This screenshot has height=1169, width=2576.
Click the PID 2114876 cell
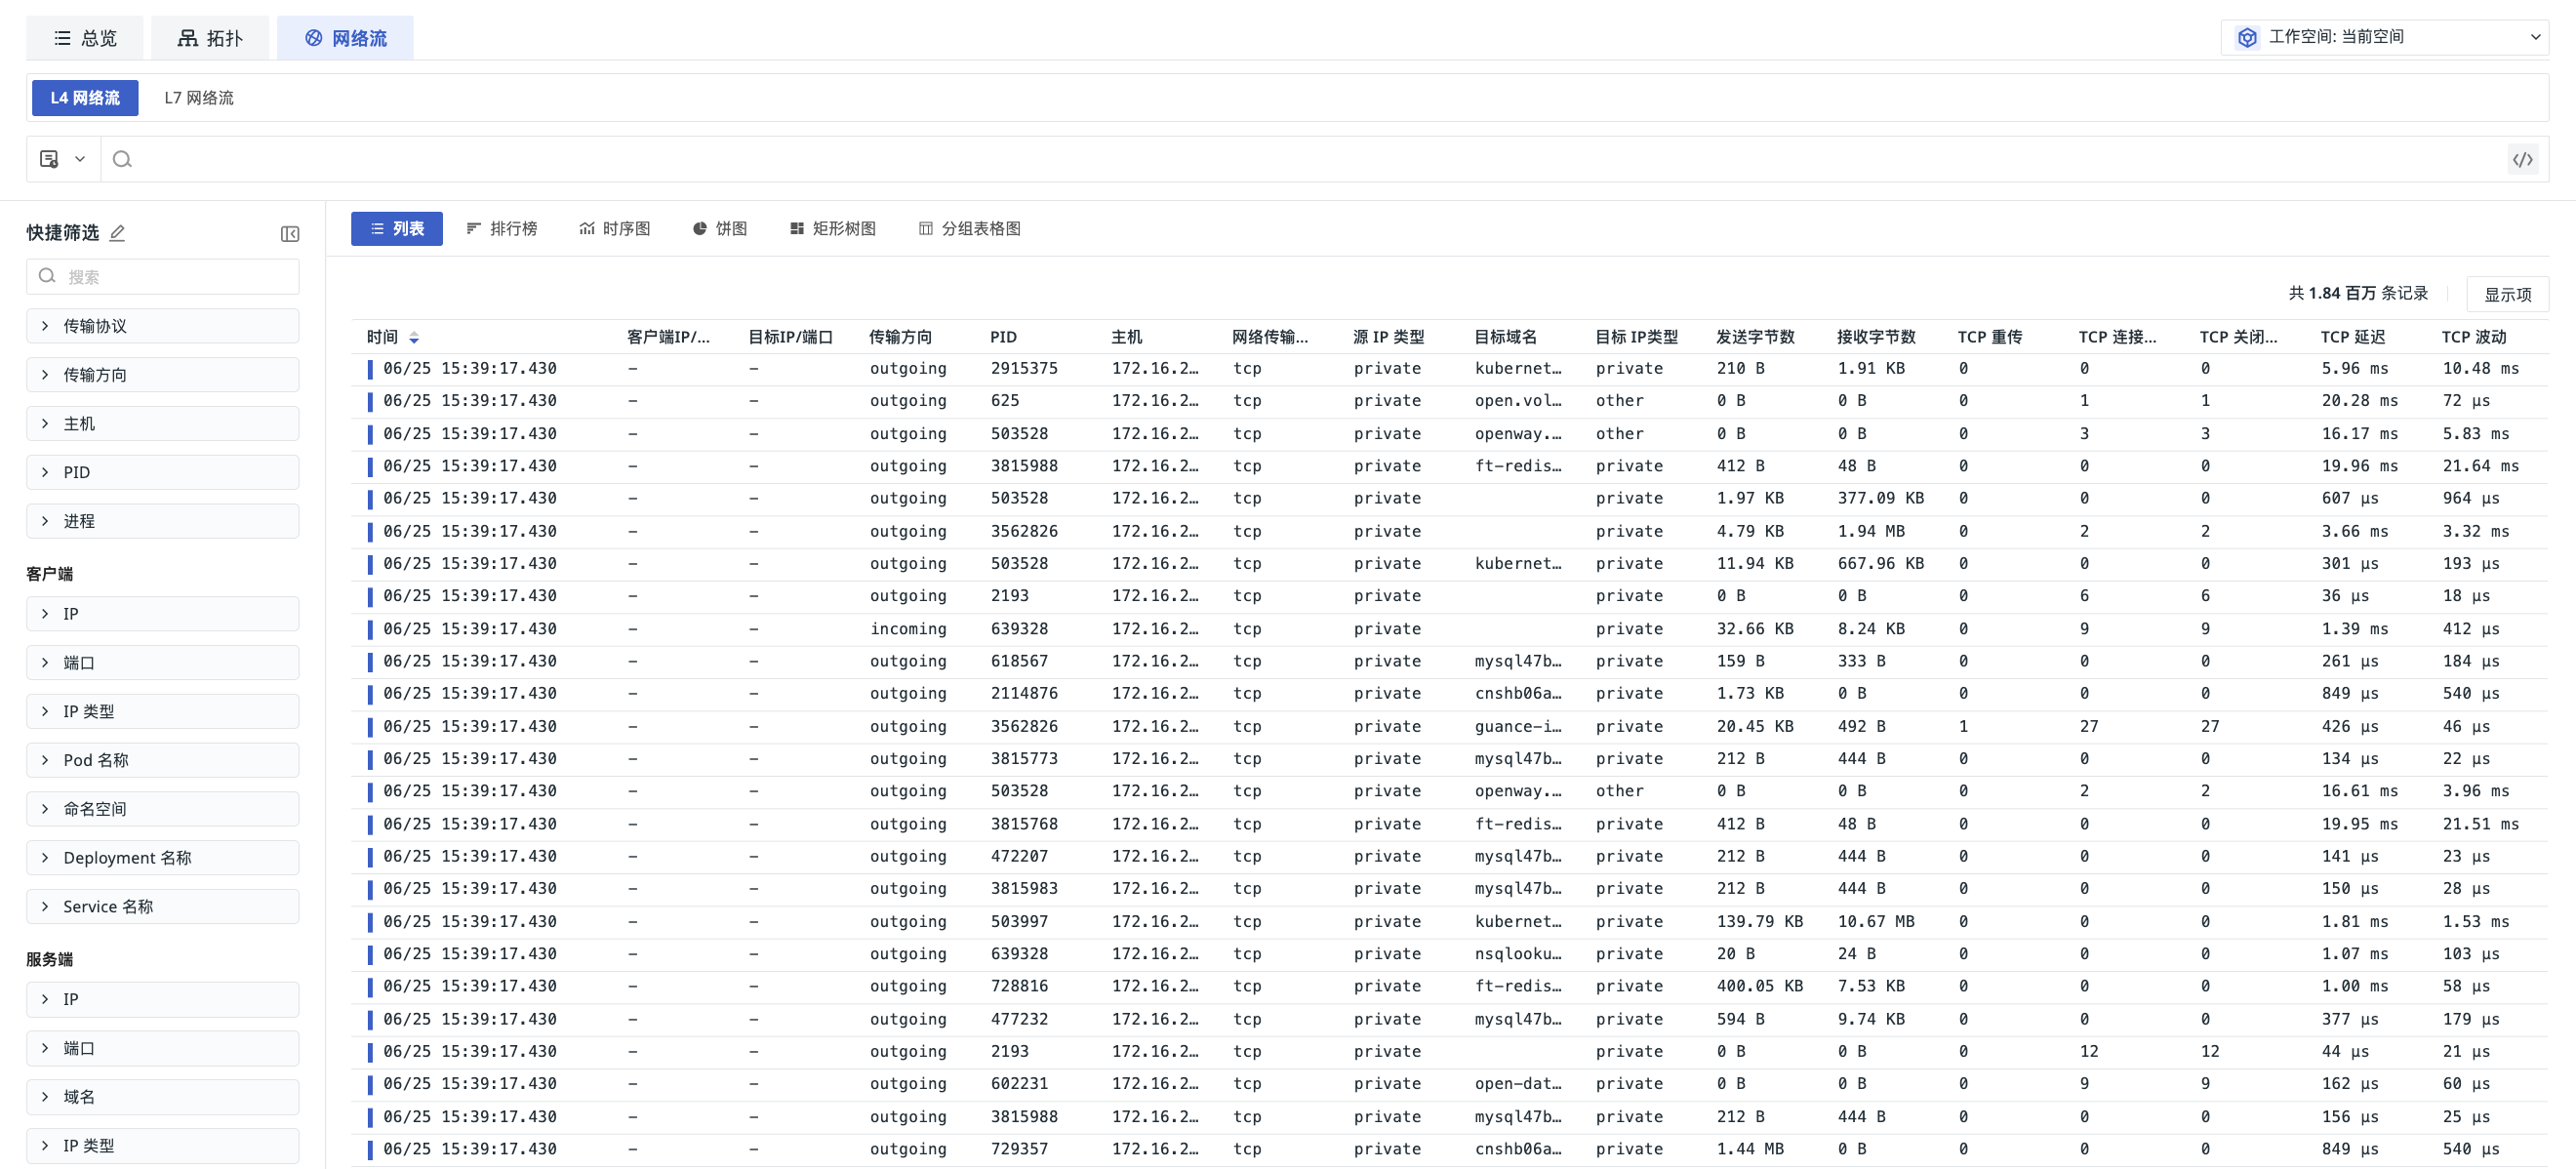1024,694
